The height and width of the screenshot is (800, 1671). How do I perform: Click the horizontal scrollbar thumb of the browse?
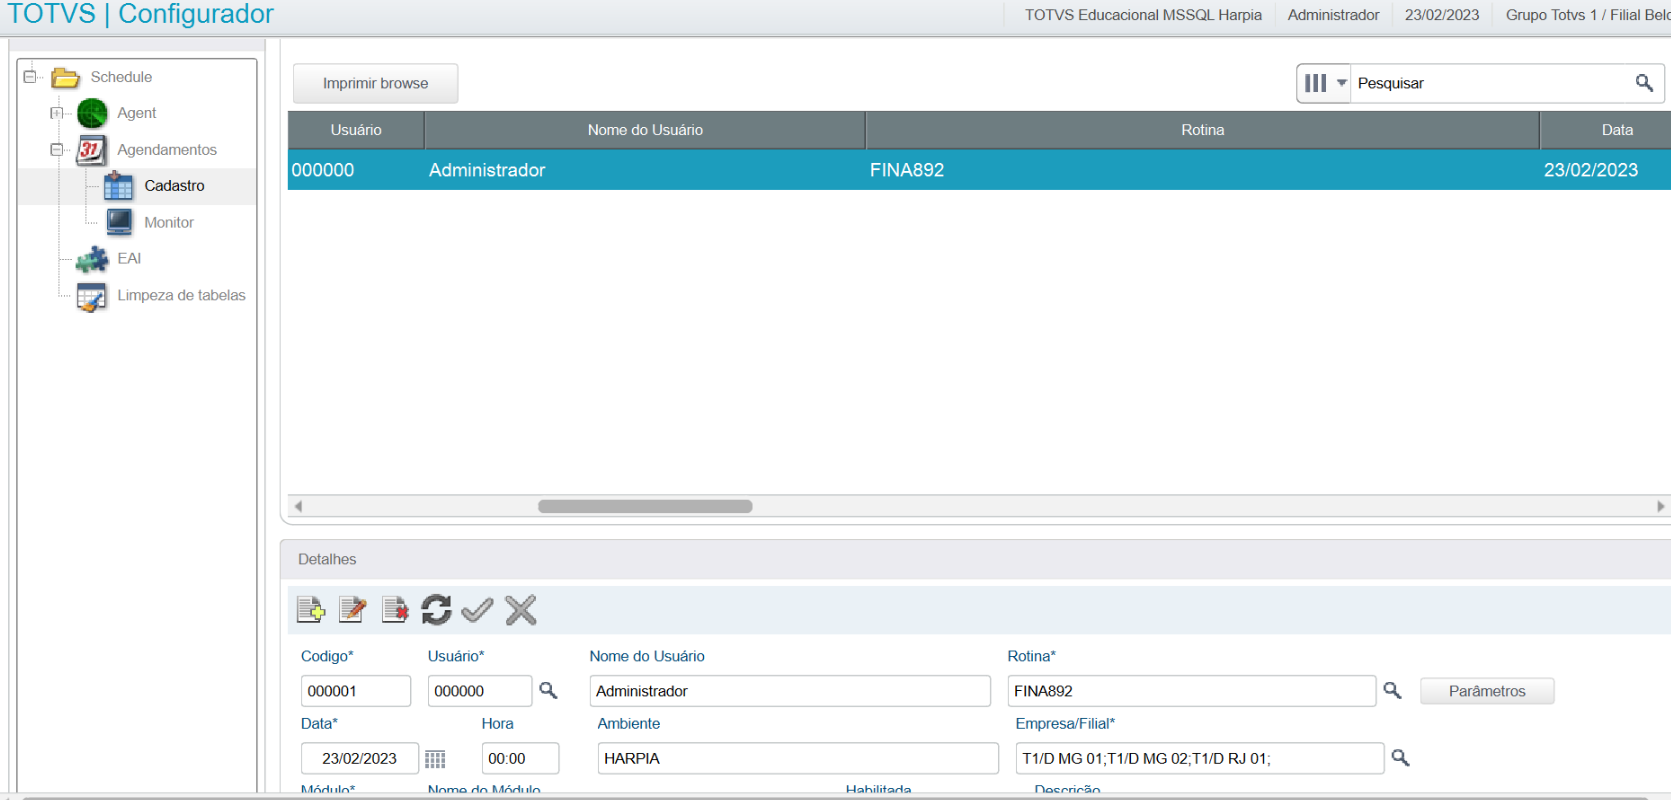pyautogui.click(x=645, y=506)
